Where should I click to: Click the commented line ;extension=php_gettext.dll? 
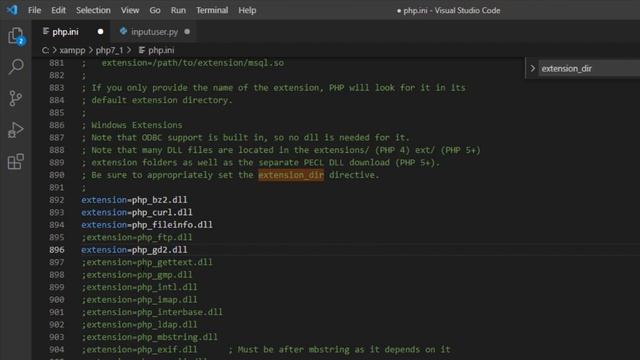(147, 262)
